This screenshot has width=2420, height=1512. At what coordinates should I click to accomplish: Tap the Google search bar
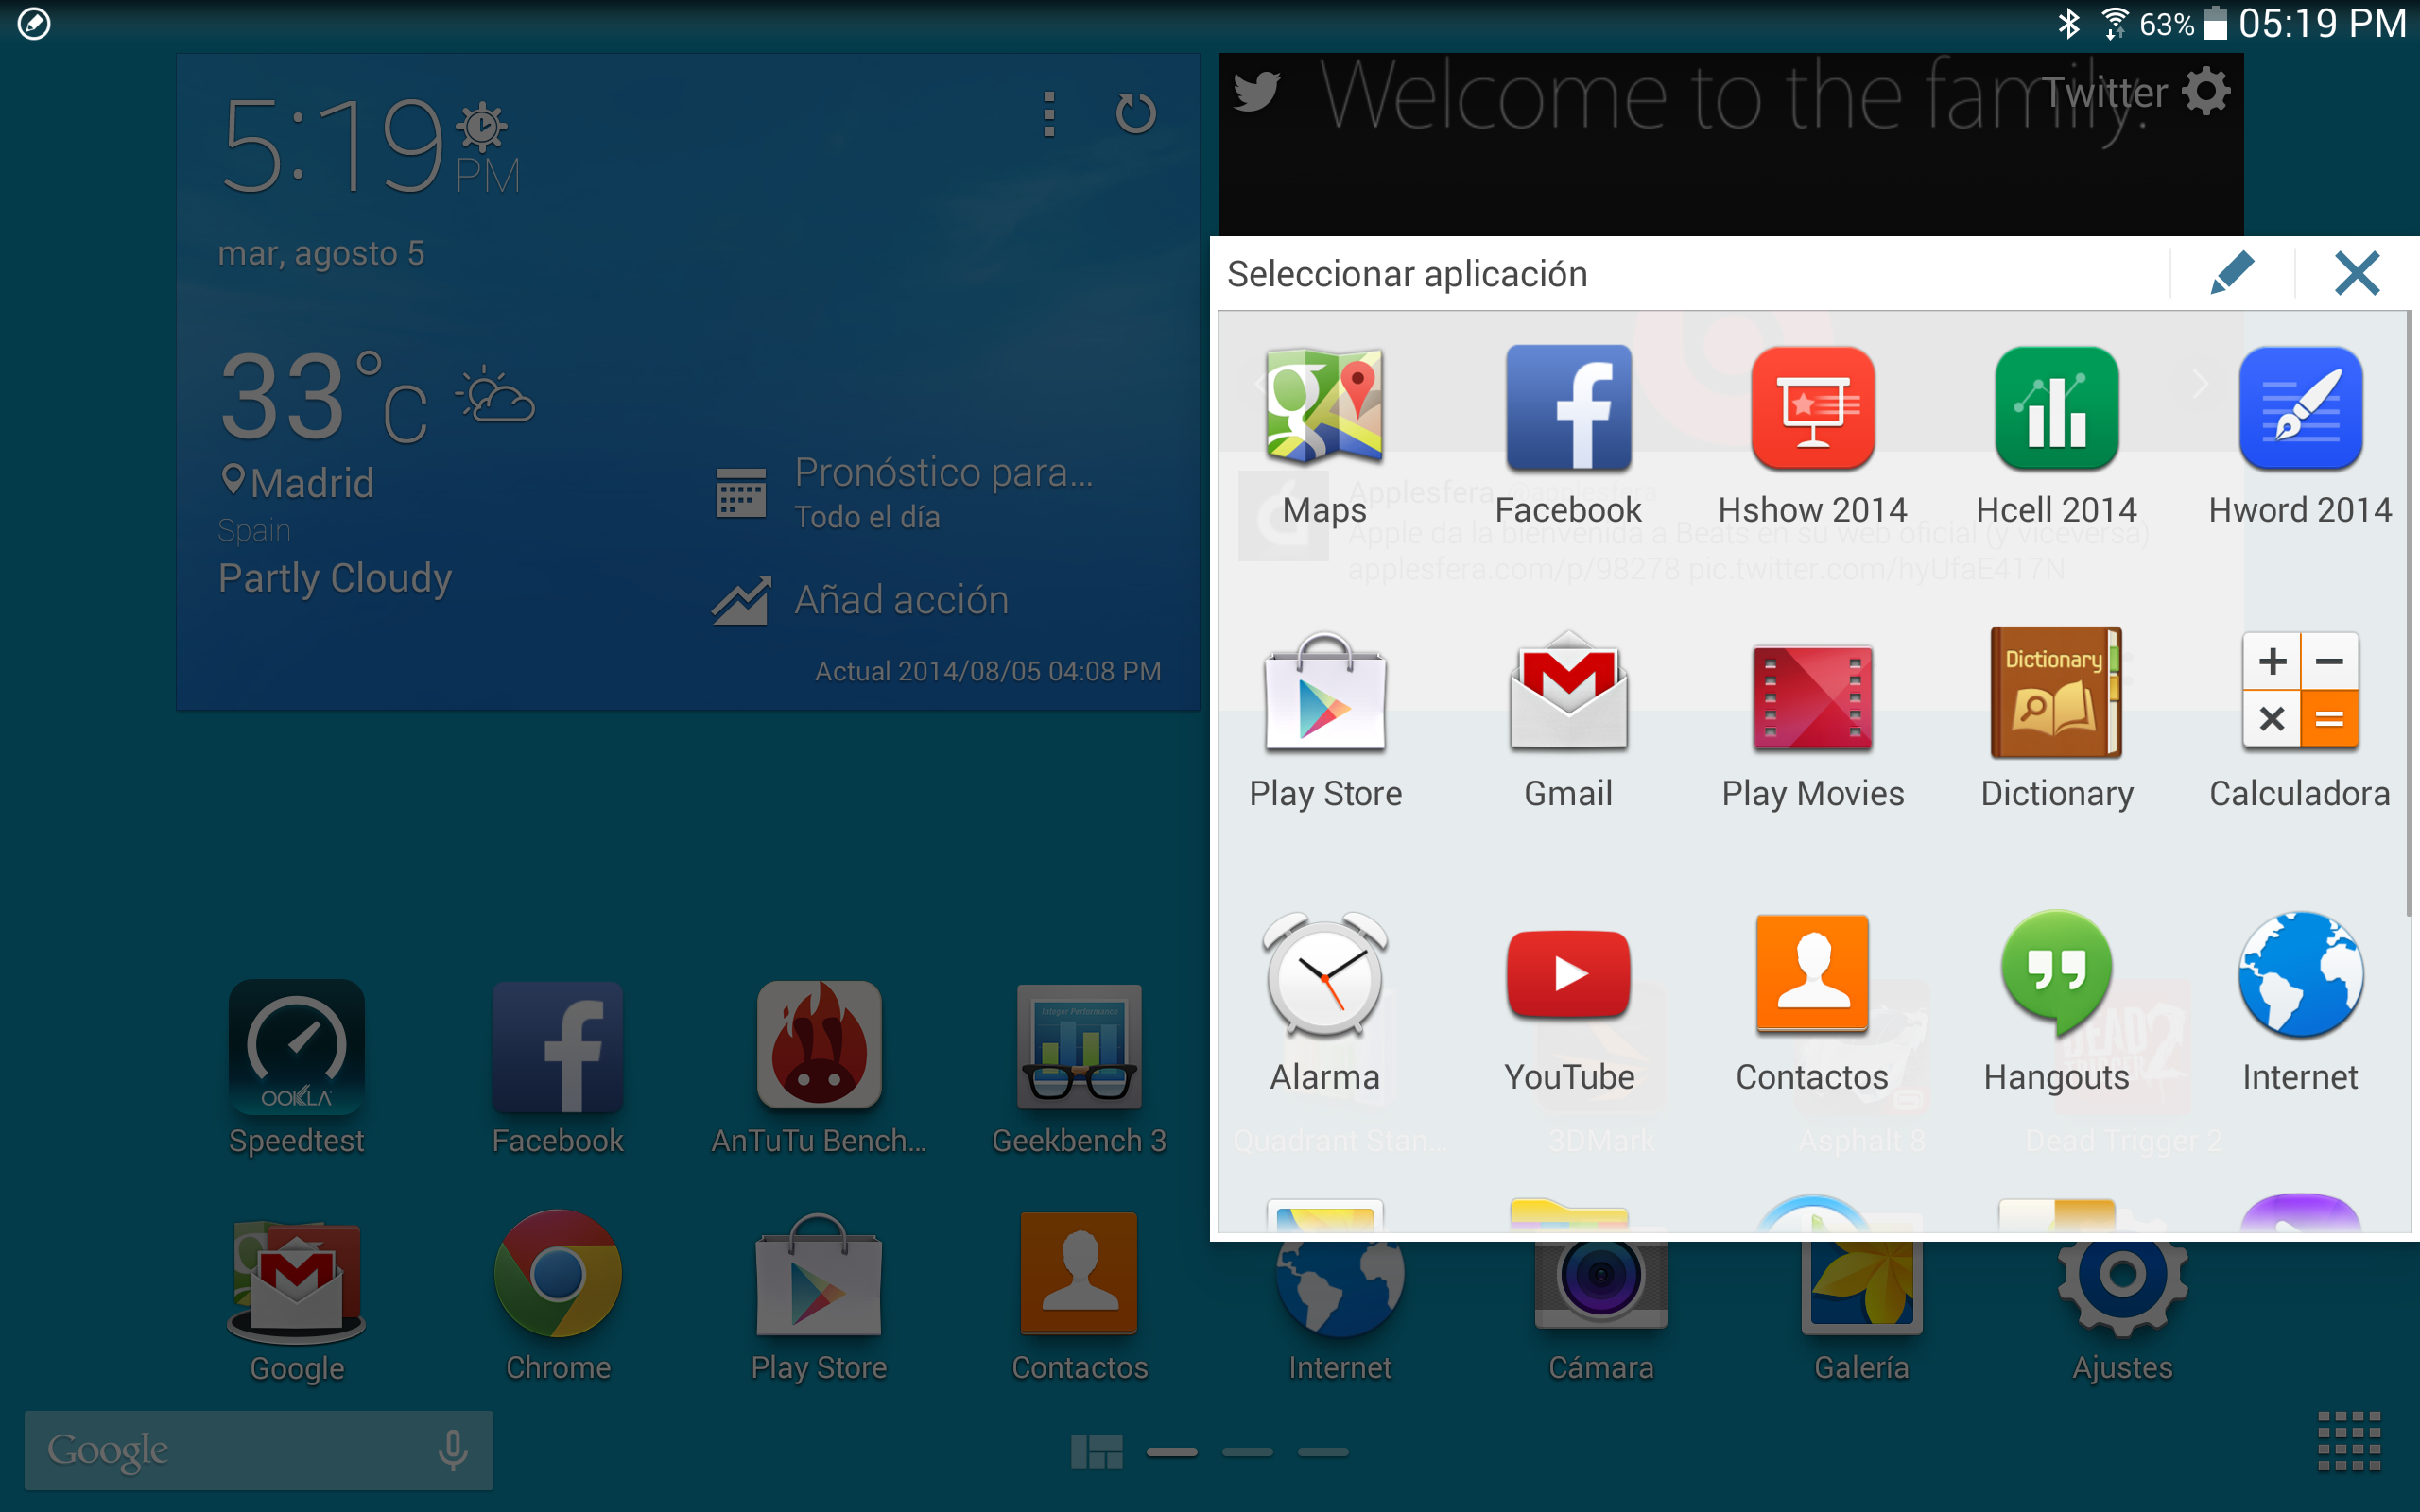(x=258, y=1450)
